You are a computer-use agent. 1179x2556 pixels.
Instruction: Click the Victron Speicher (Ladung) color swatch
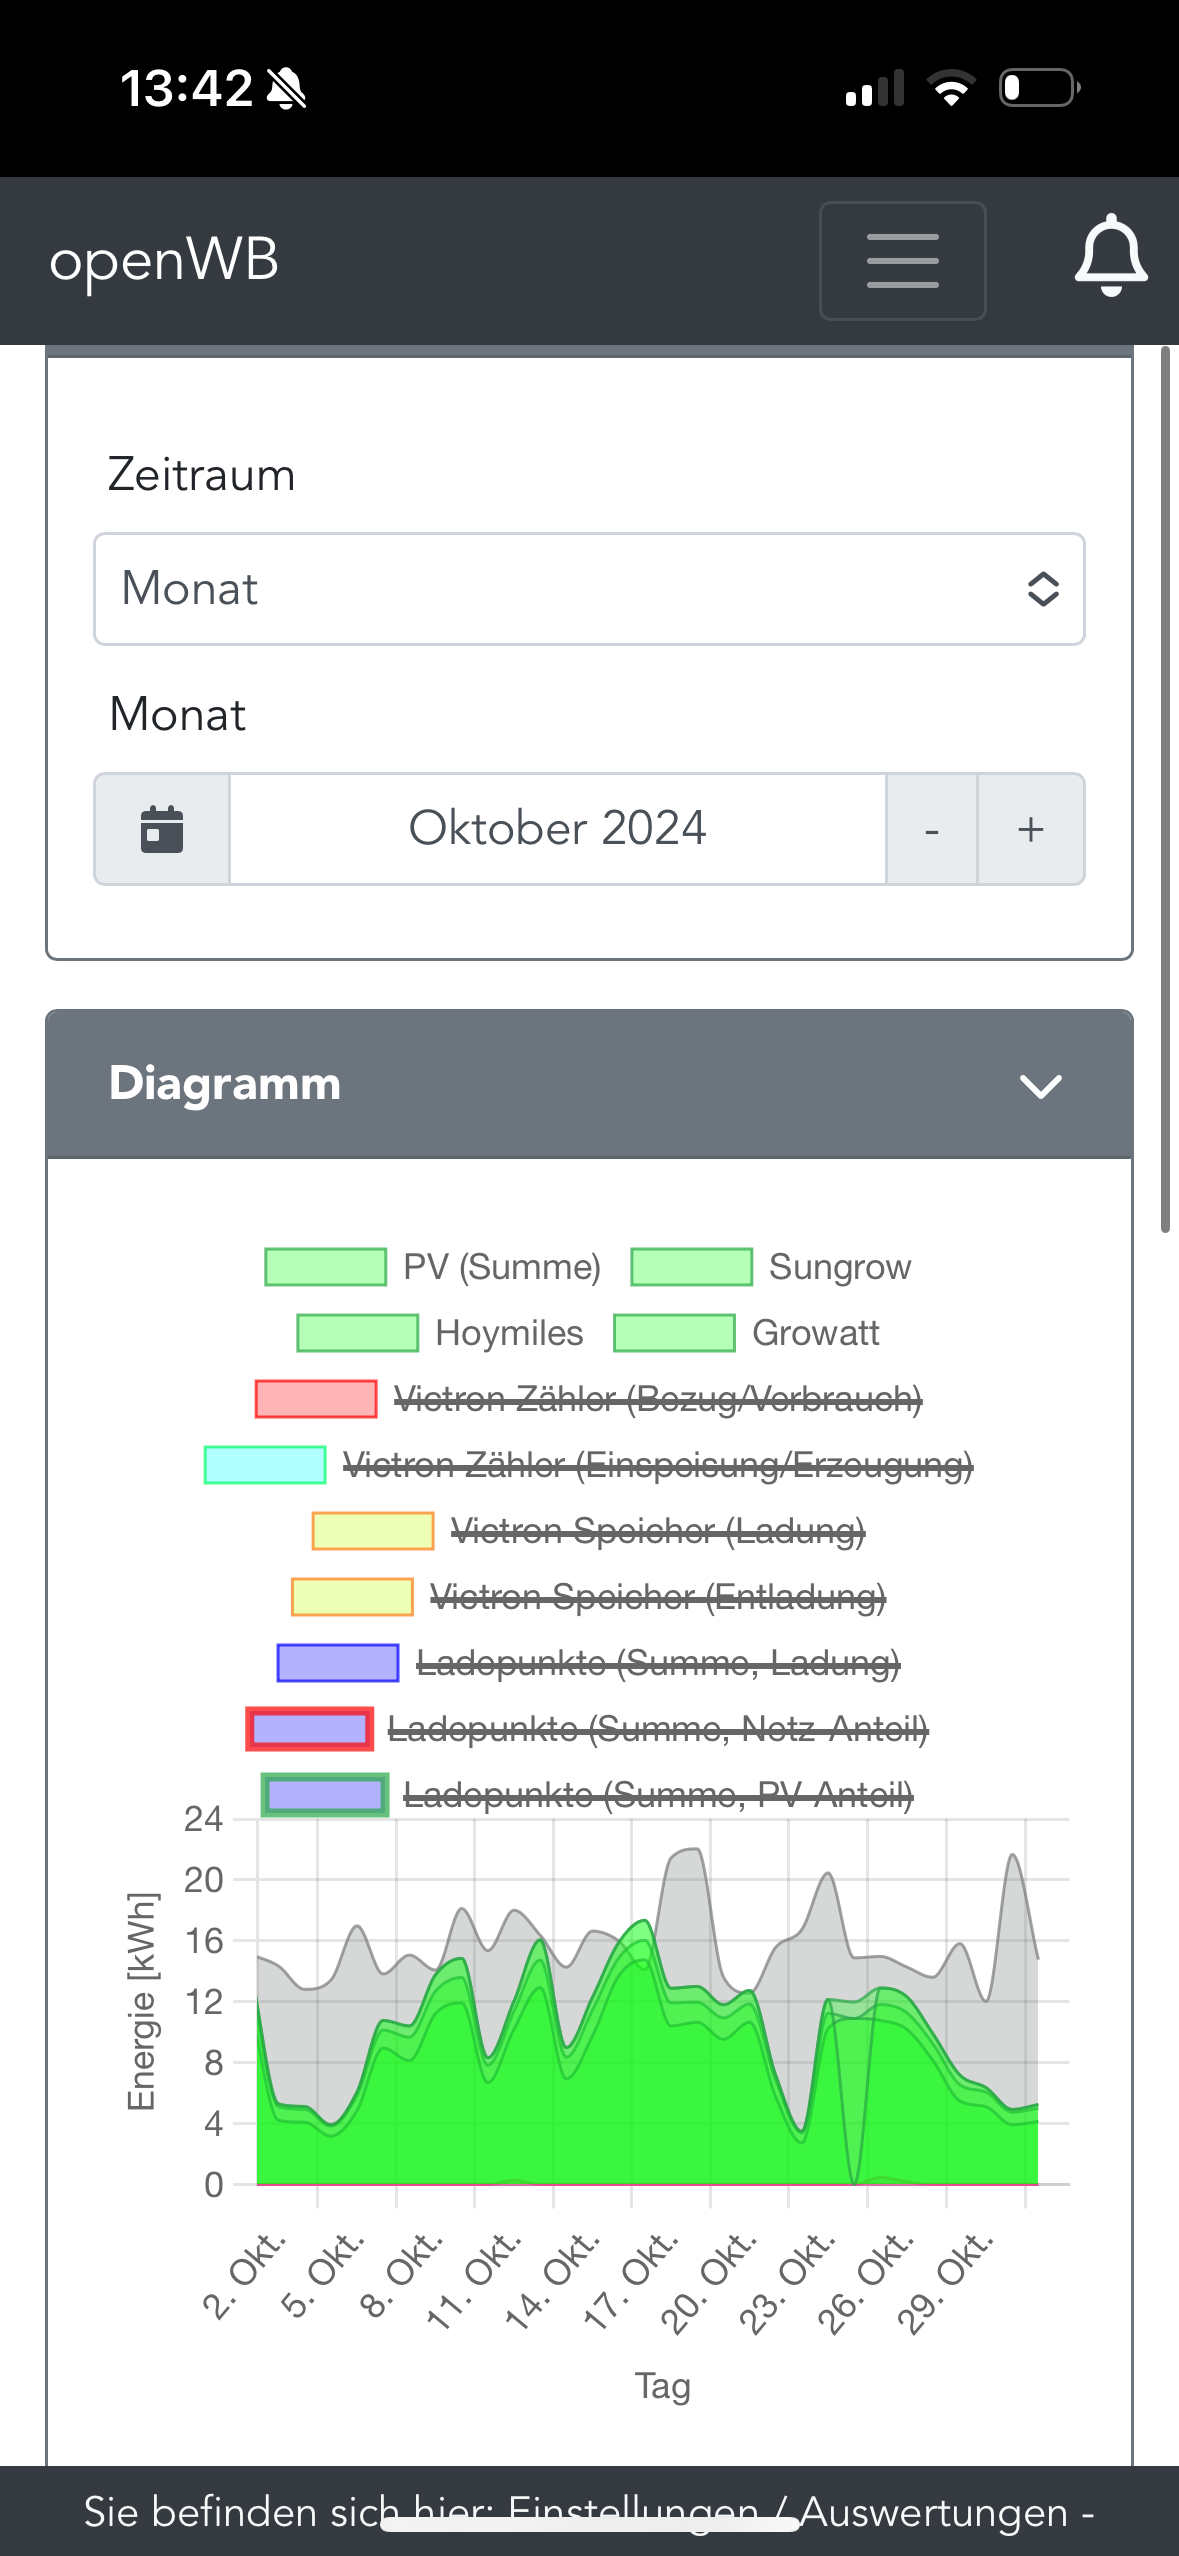372,1531
